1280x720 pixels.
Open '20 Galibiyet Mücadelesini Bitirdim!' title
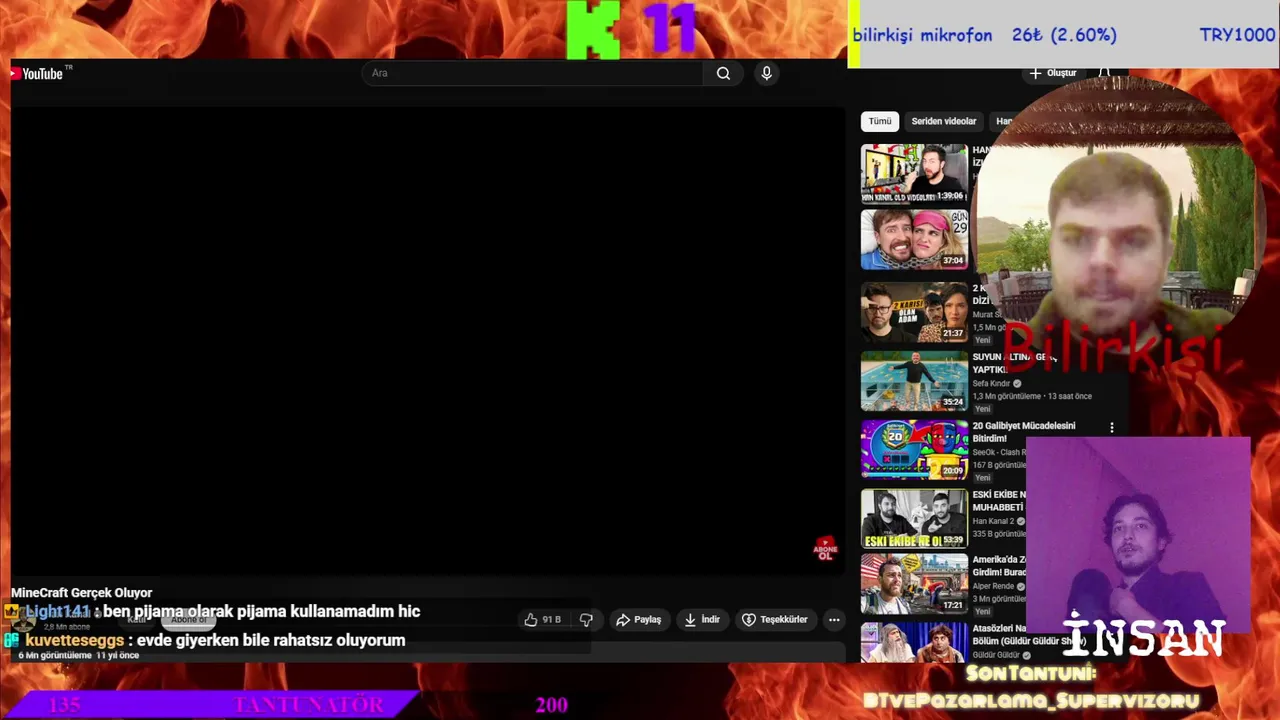click(1024, 432)
